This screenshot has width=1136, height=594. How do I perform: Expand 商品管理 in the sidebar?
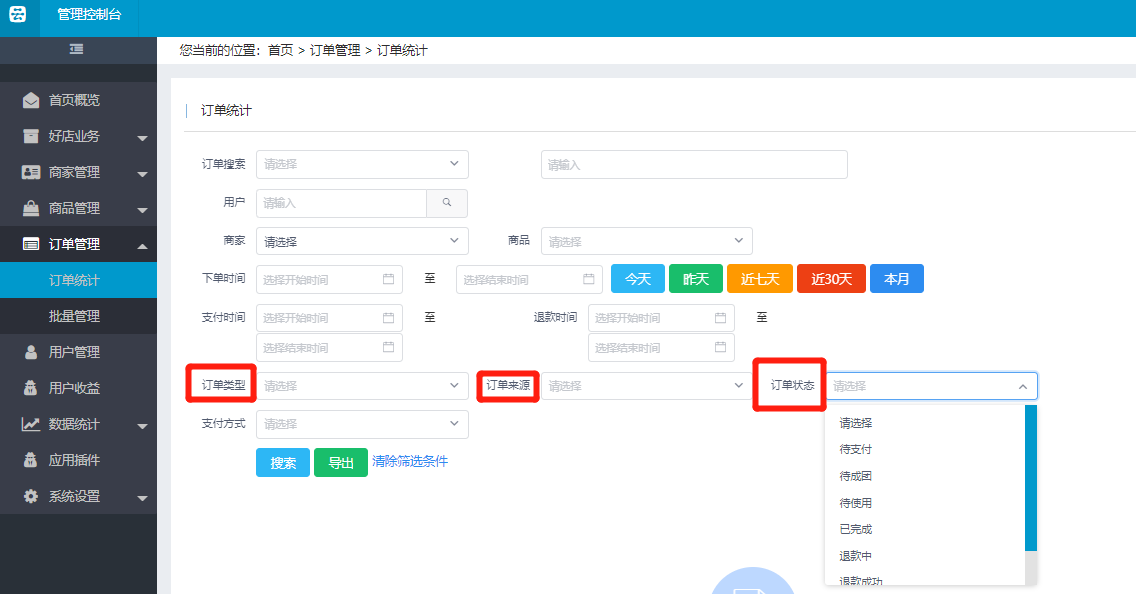coord(85,208)
